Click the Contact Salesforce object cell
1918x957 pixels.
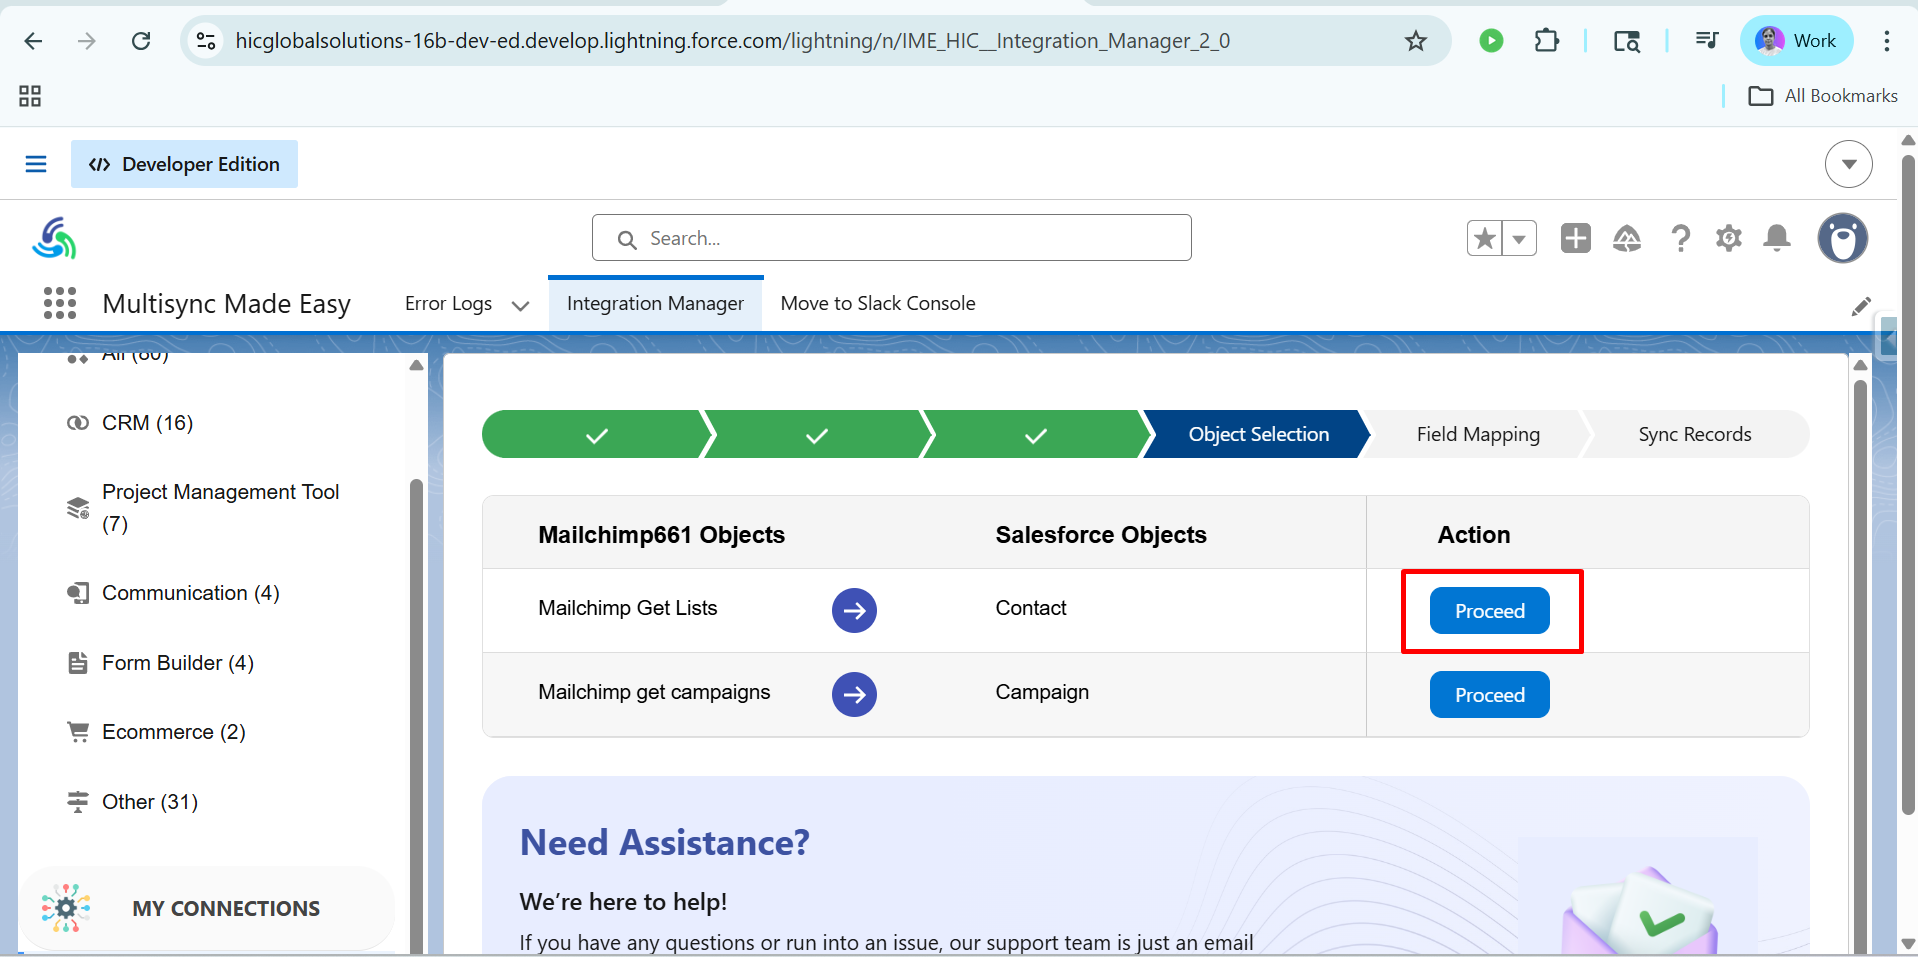pos(1031,608)
